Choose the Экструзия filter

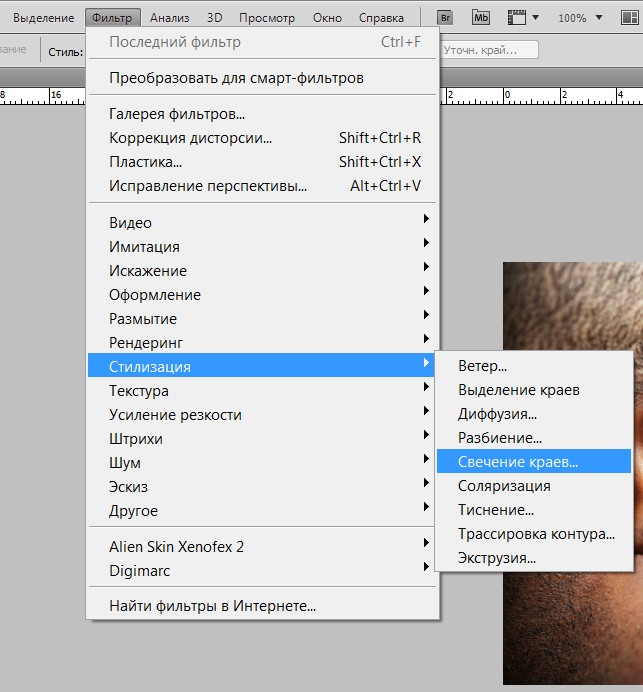(534, 558)
